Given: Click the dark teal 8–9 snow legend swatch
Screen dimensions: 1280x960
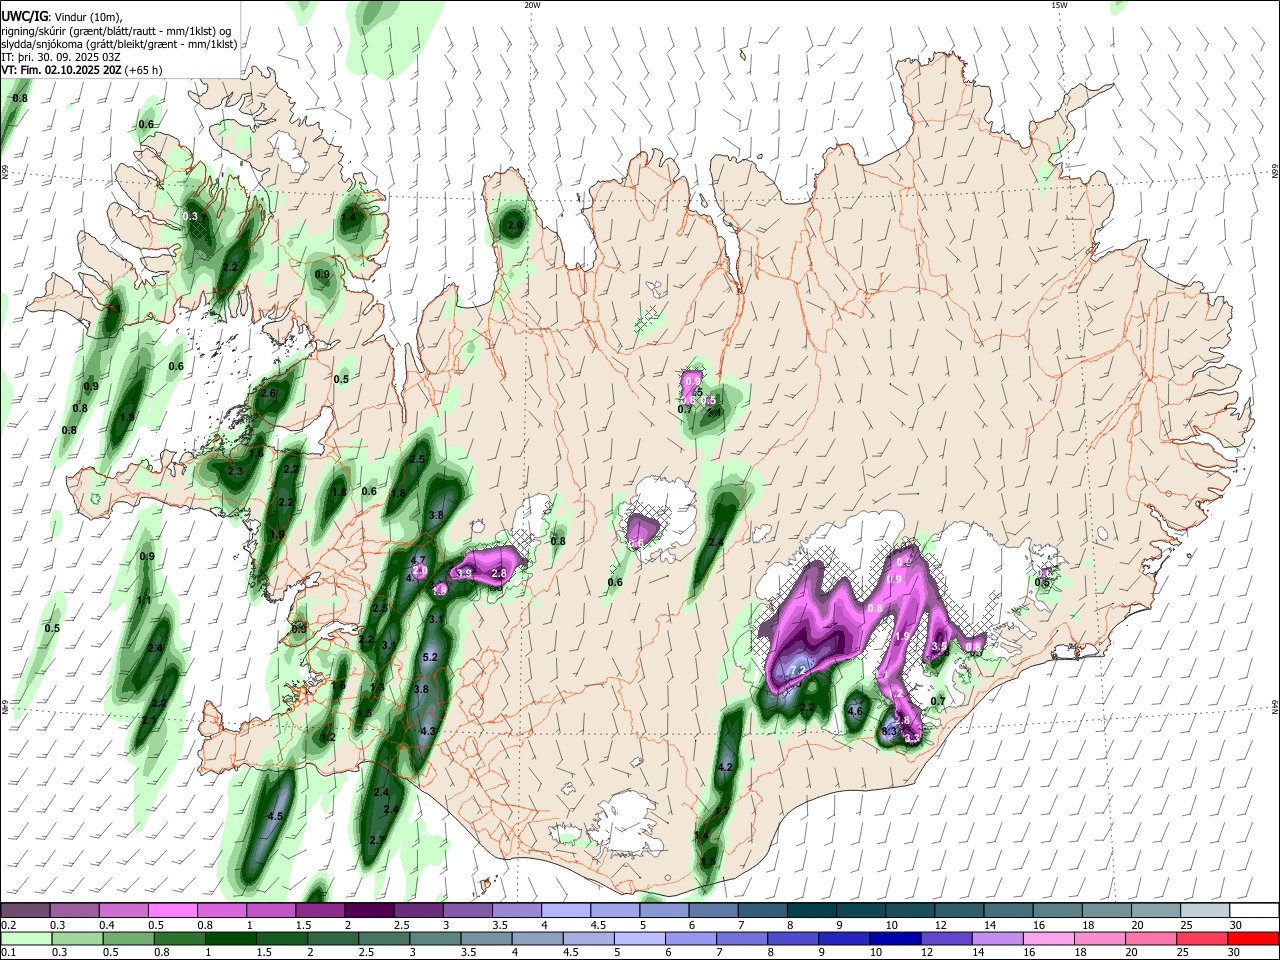Looking at the screenshot, I should 810,911.
